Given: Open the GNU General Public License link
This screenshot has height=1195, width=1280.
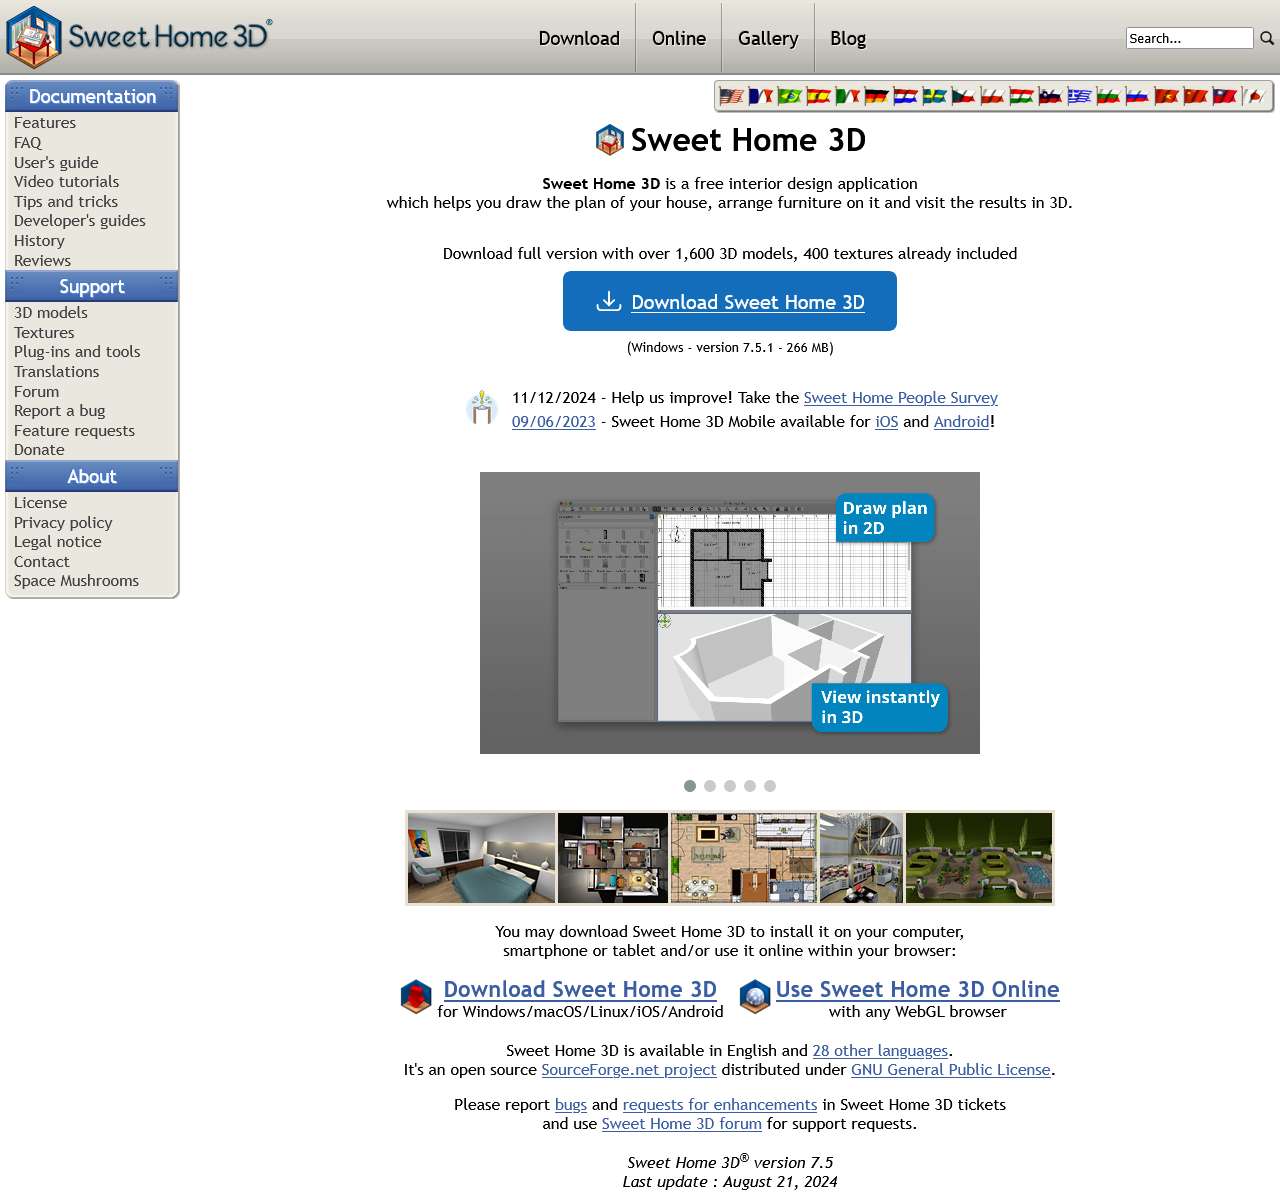Looking at the screenshot, I should [951, 1070].
